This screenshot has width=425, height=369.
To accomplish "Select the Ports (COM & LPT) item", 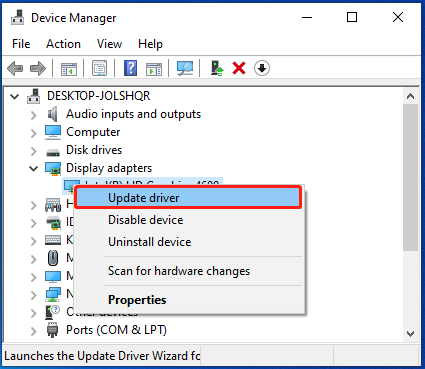I will click(116, 330).
